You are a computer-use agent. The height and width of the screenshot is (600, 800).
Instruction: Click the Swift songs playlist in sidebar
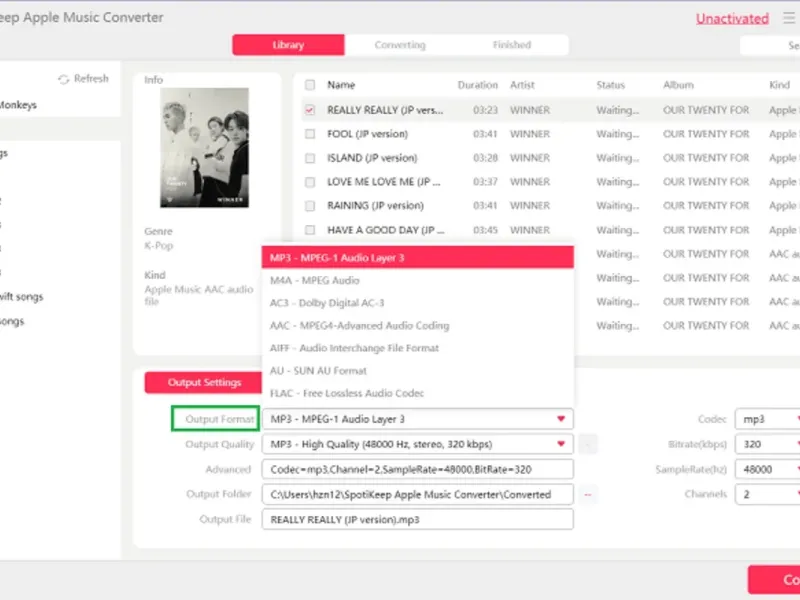coord(21,297)
